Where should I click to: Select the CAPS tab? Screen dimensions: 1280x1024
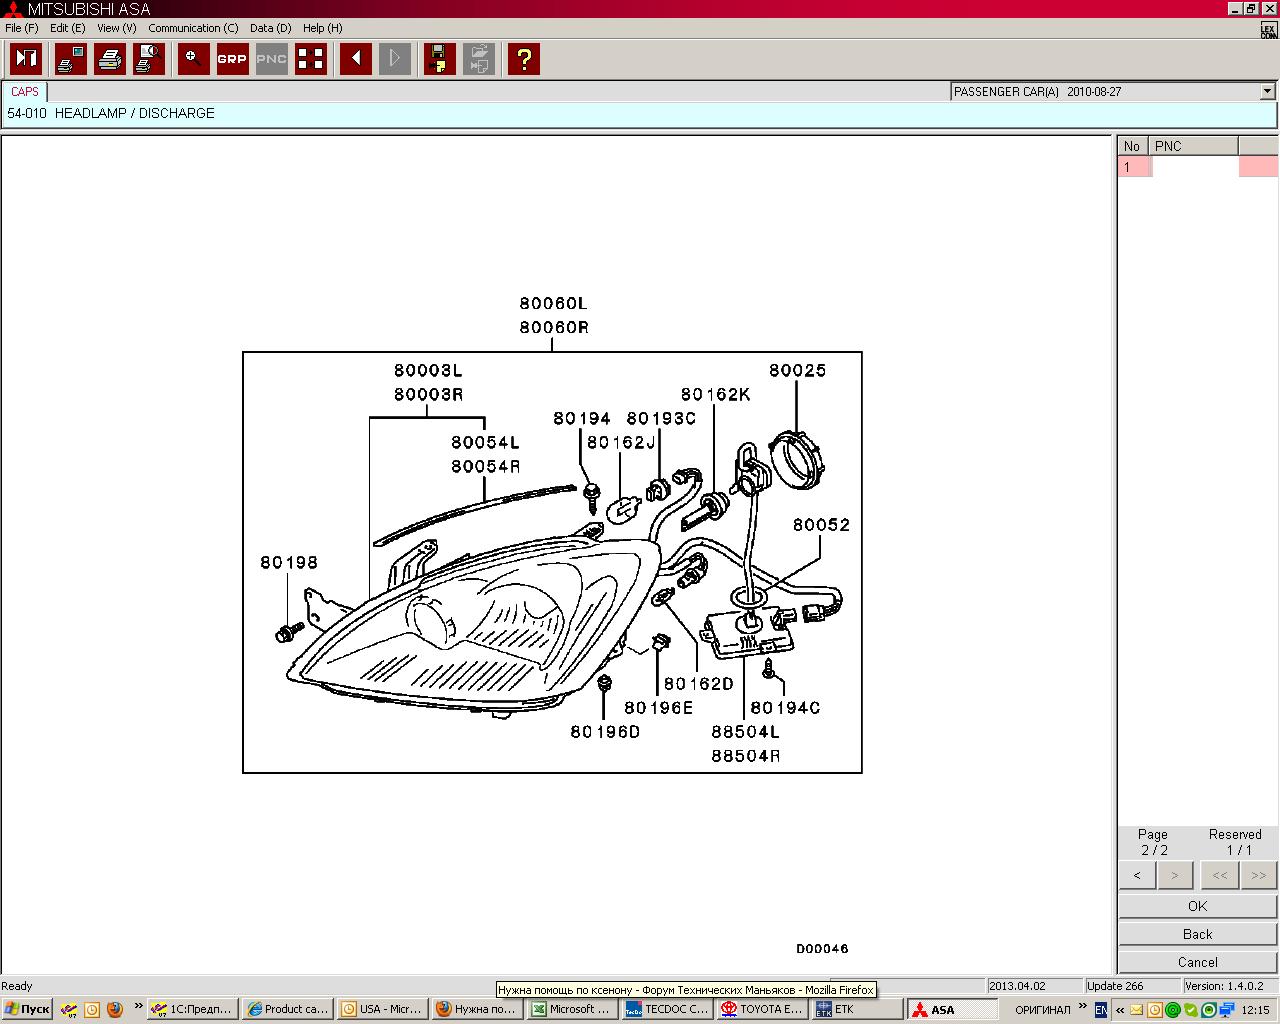25,91
